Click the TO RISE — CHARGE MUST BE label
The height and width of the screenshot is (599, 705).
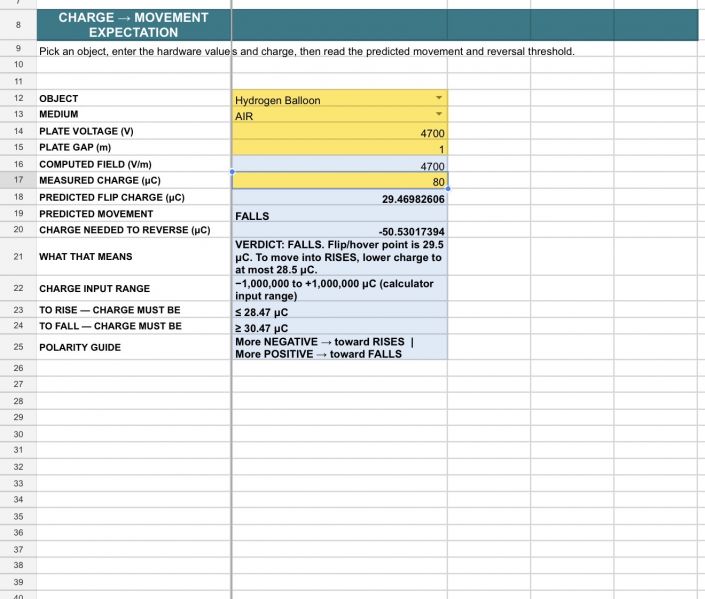point(110,310)
